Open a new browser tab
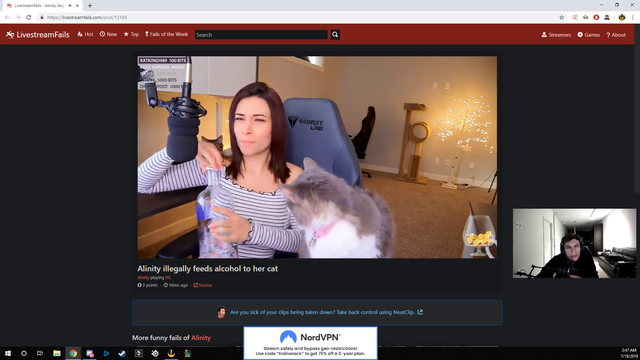The width and height of the screenshot is (640, 360). [x=90, y=6]
